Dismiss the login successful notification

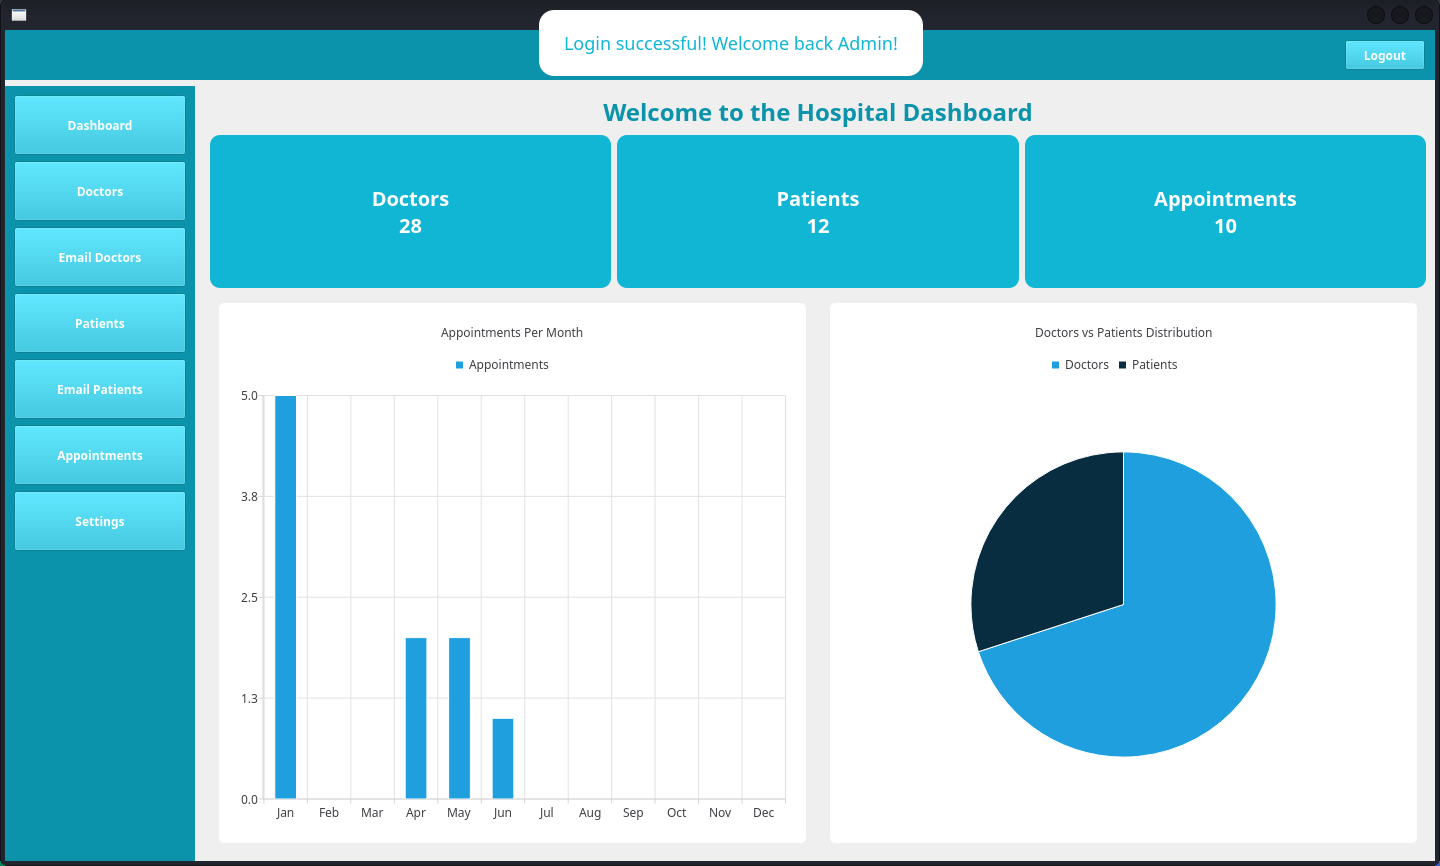(x=730, y=43)
